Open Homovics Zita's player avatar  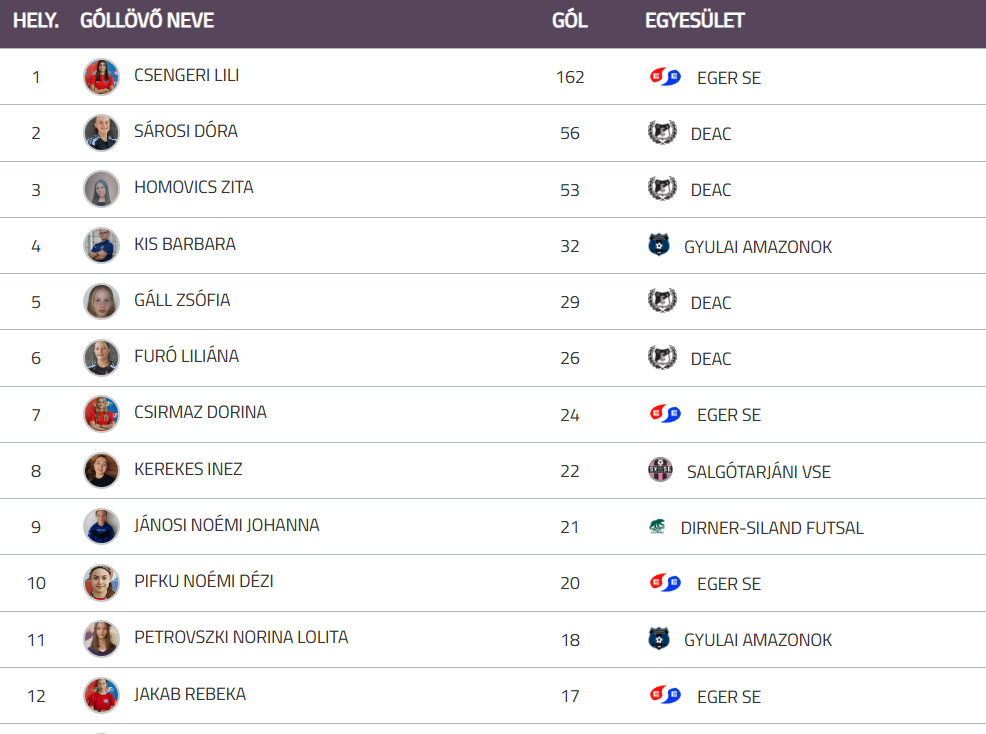101,189
